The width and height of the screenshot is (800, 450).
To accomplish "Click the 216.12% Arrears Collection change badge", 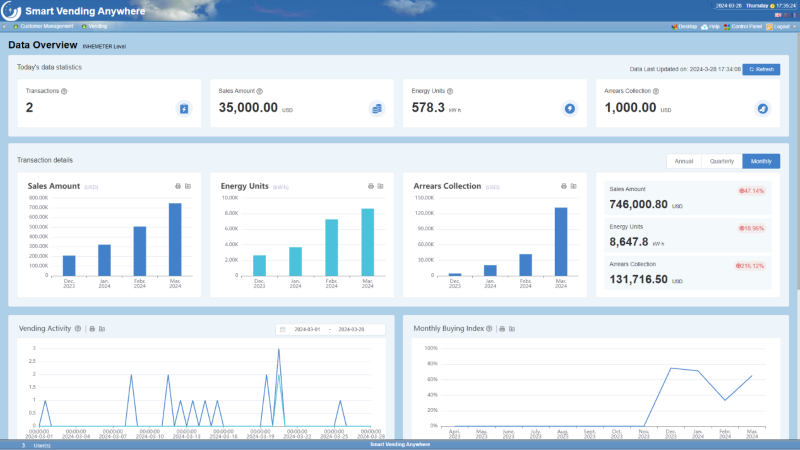I will tap(750, 266).
